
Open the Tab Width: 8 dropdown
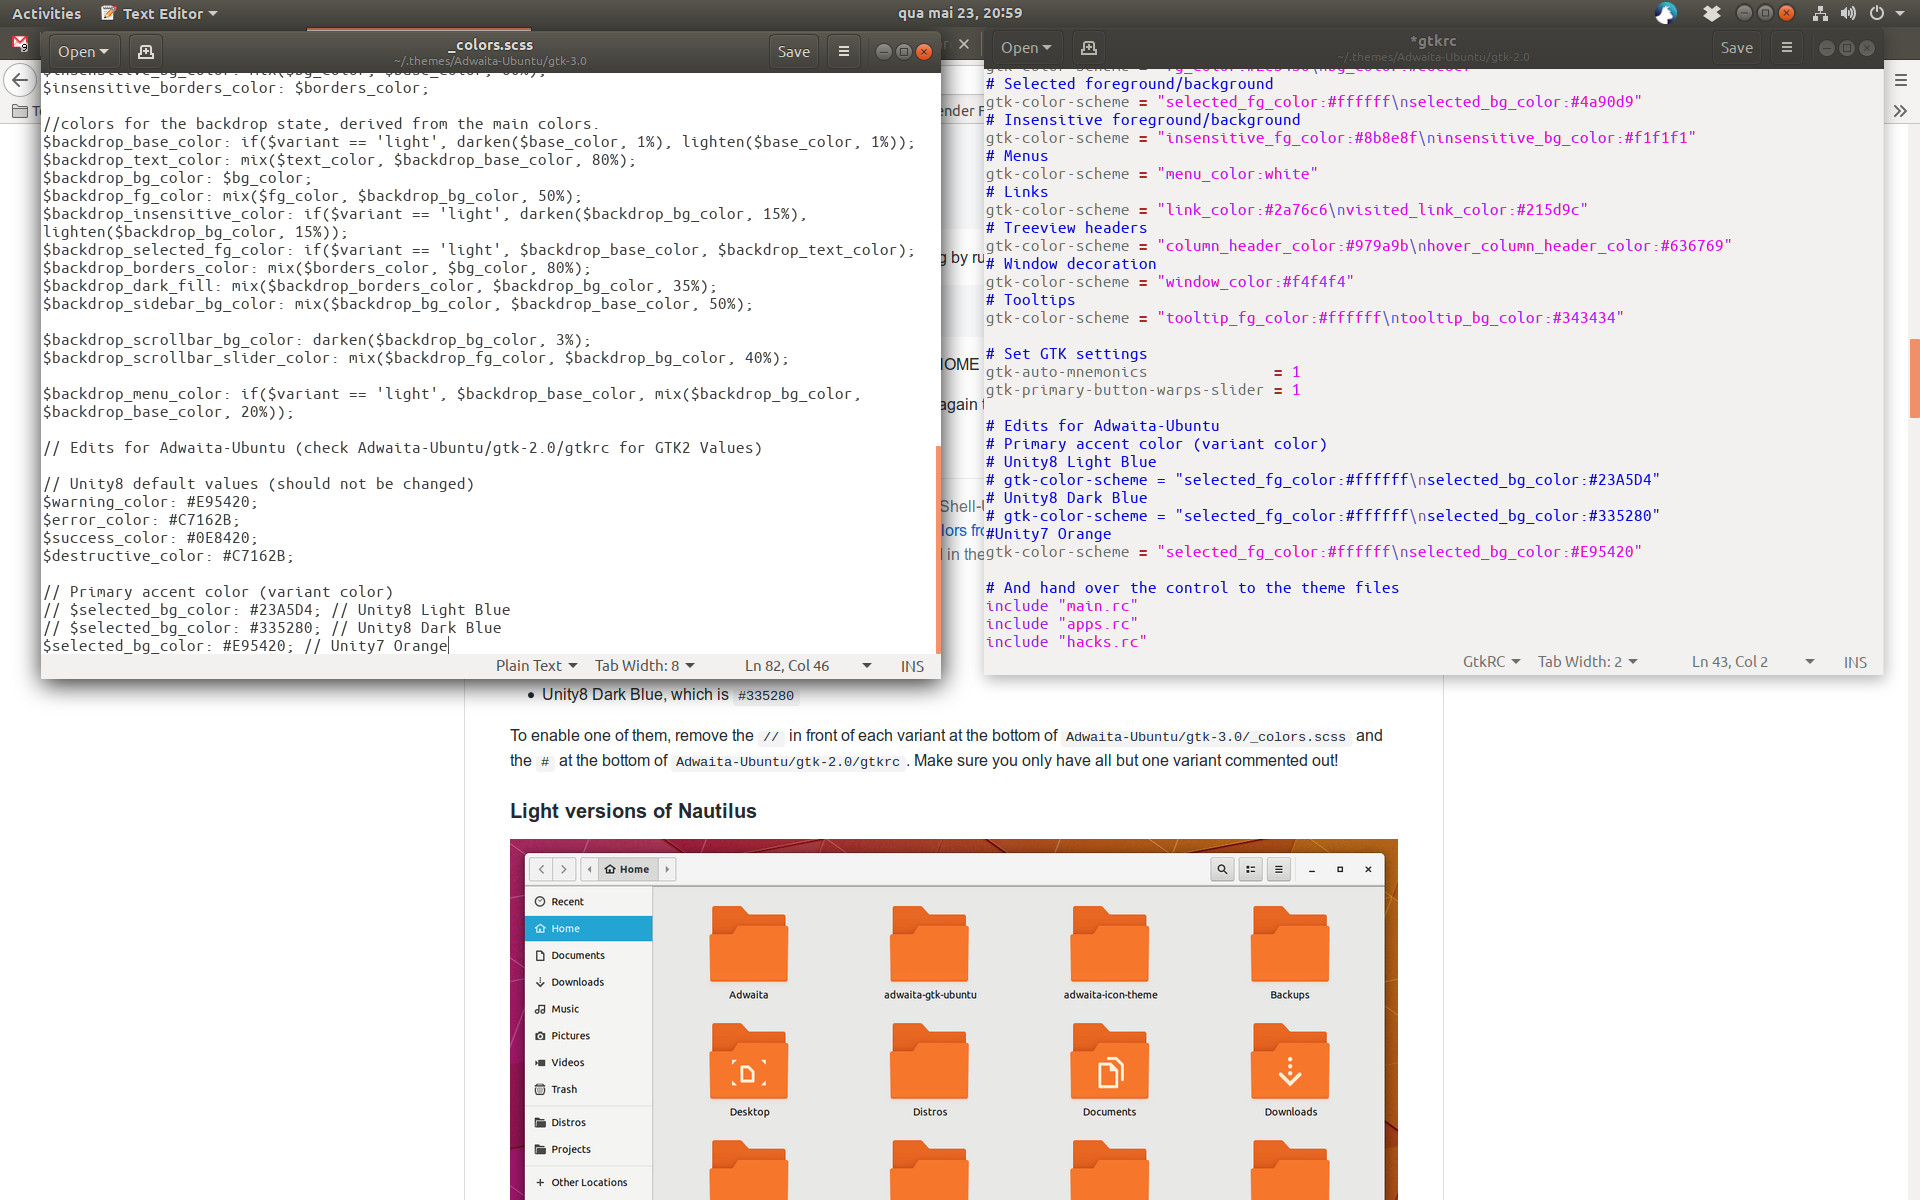(x=644, y=665)
